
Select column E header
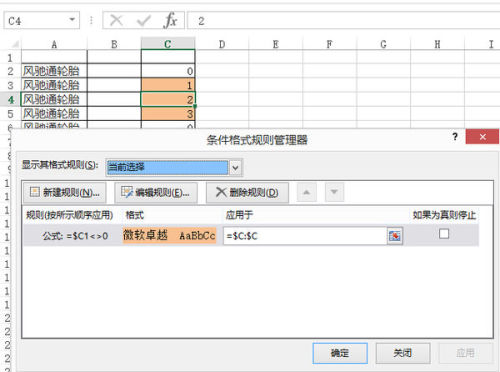point(276,44)
